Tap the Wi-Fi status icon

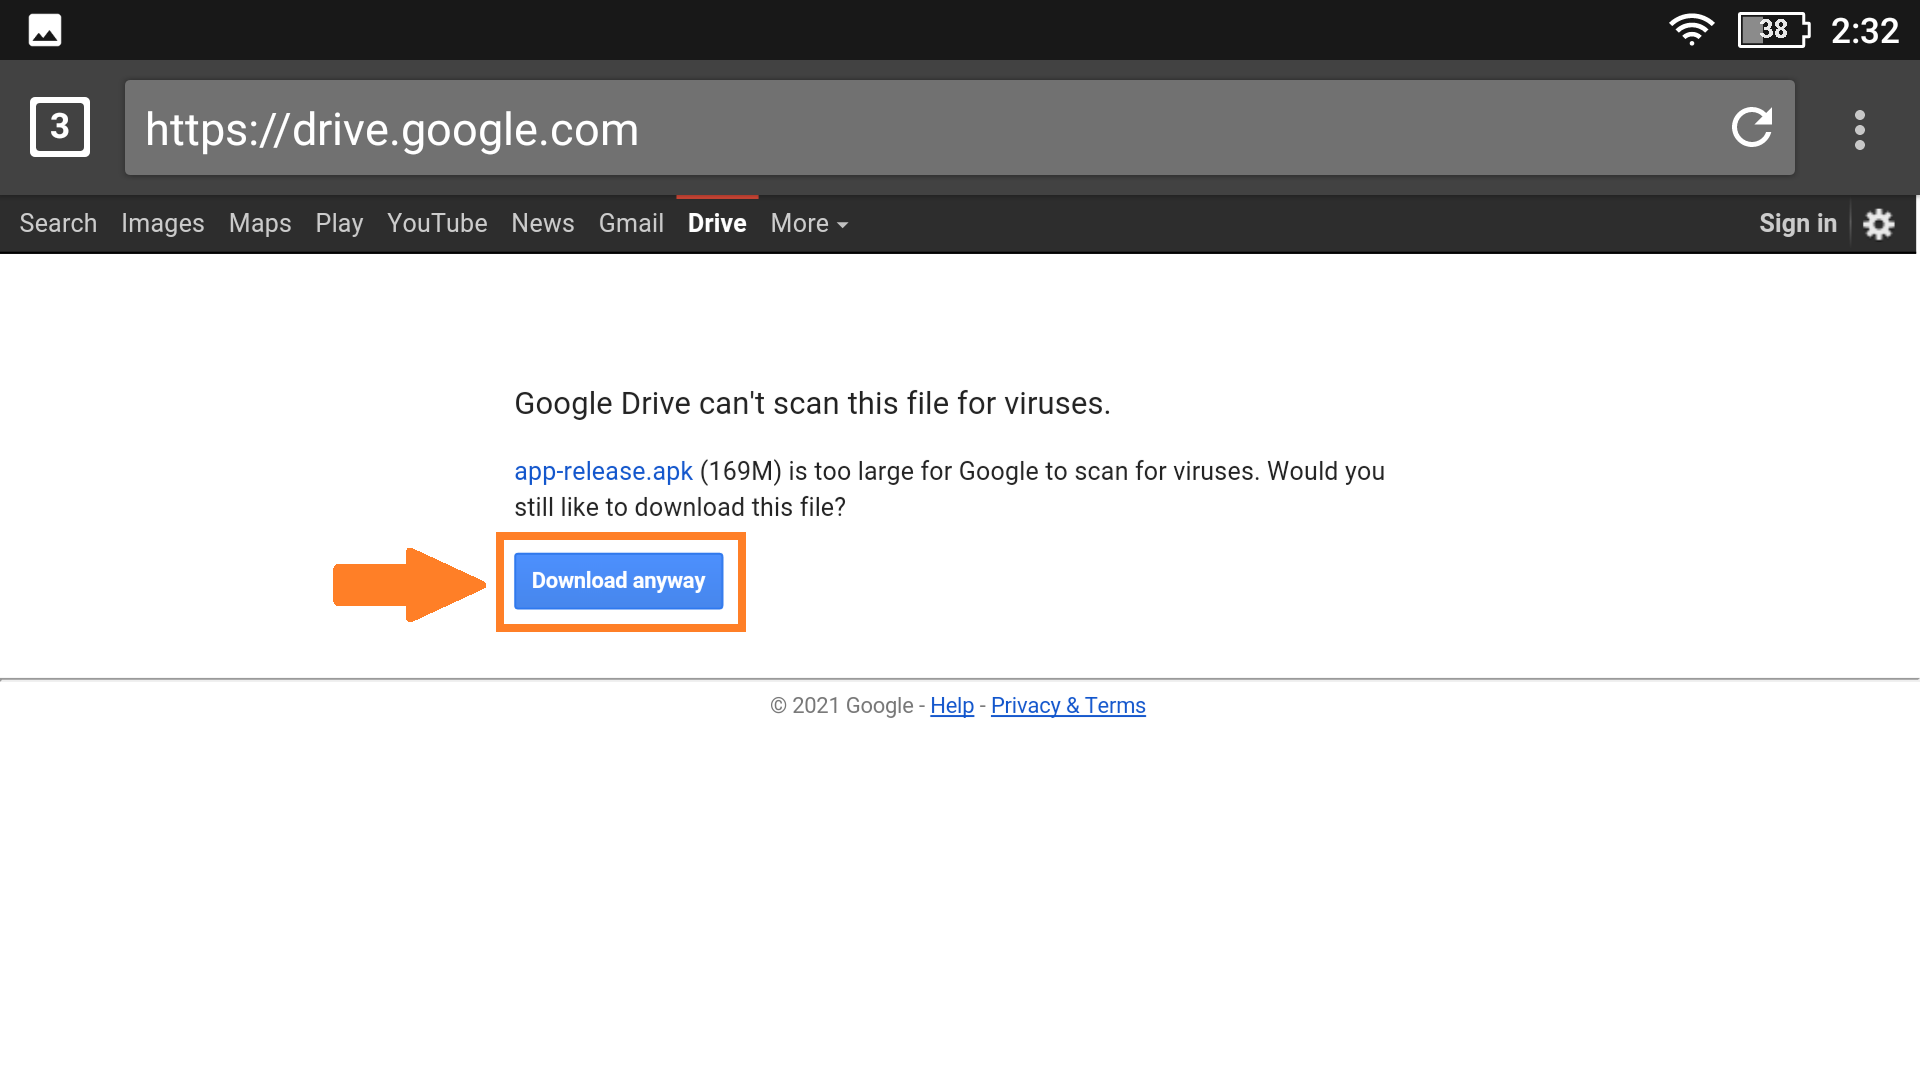(1691, 30)
